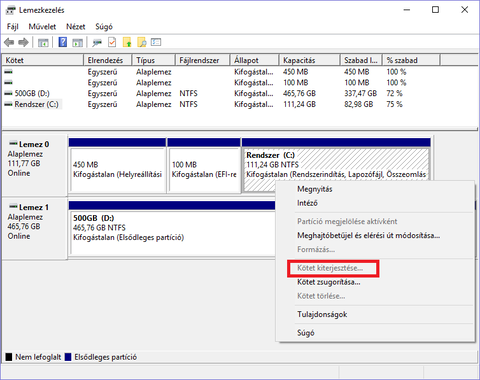Open Tulajdonságok from the context menu
Viewport: 480px width, 380px height.
pyautogui.click(x=375, y=314)
